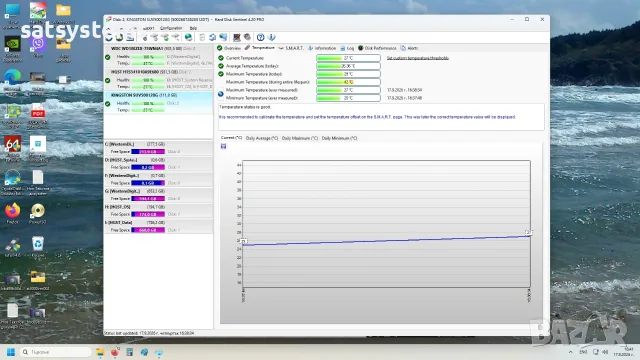Select the KINGSTON SUV500 disk entry

click(158, 102)
